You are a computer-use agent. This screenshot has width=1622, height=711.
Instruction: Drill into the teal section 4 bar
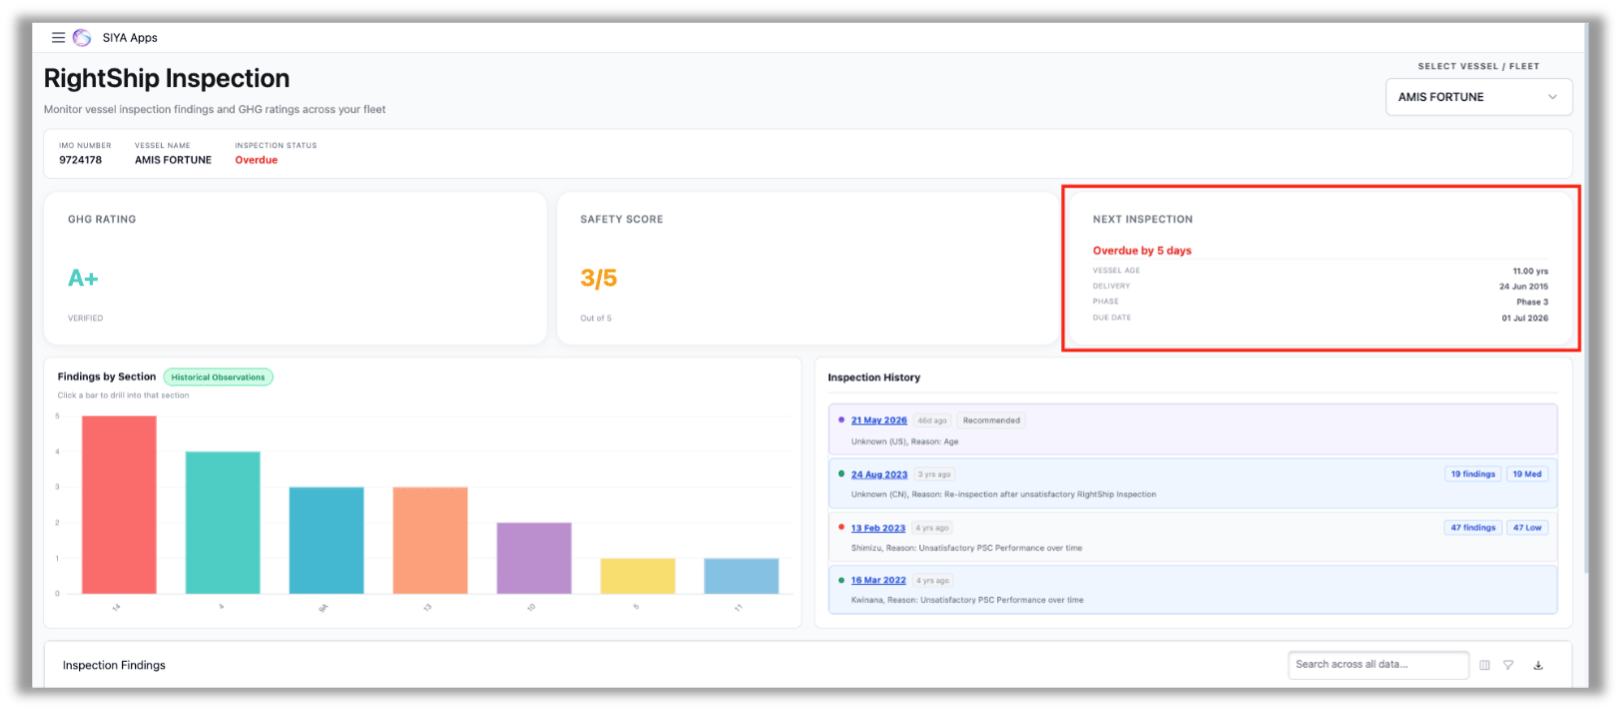[x=222, y=523]
